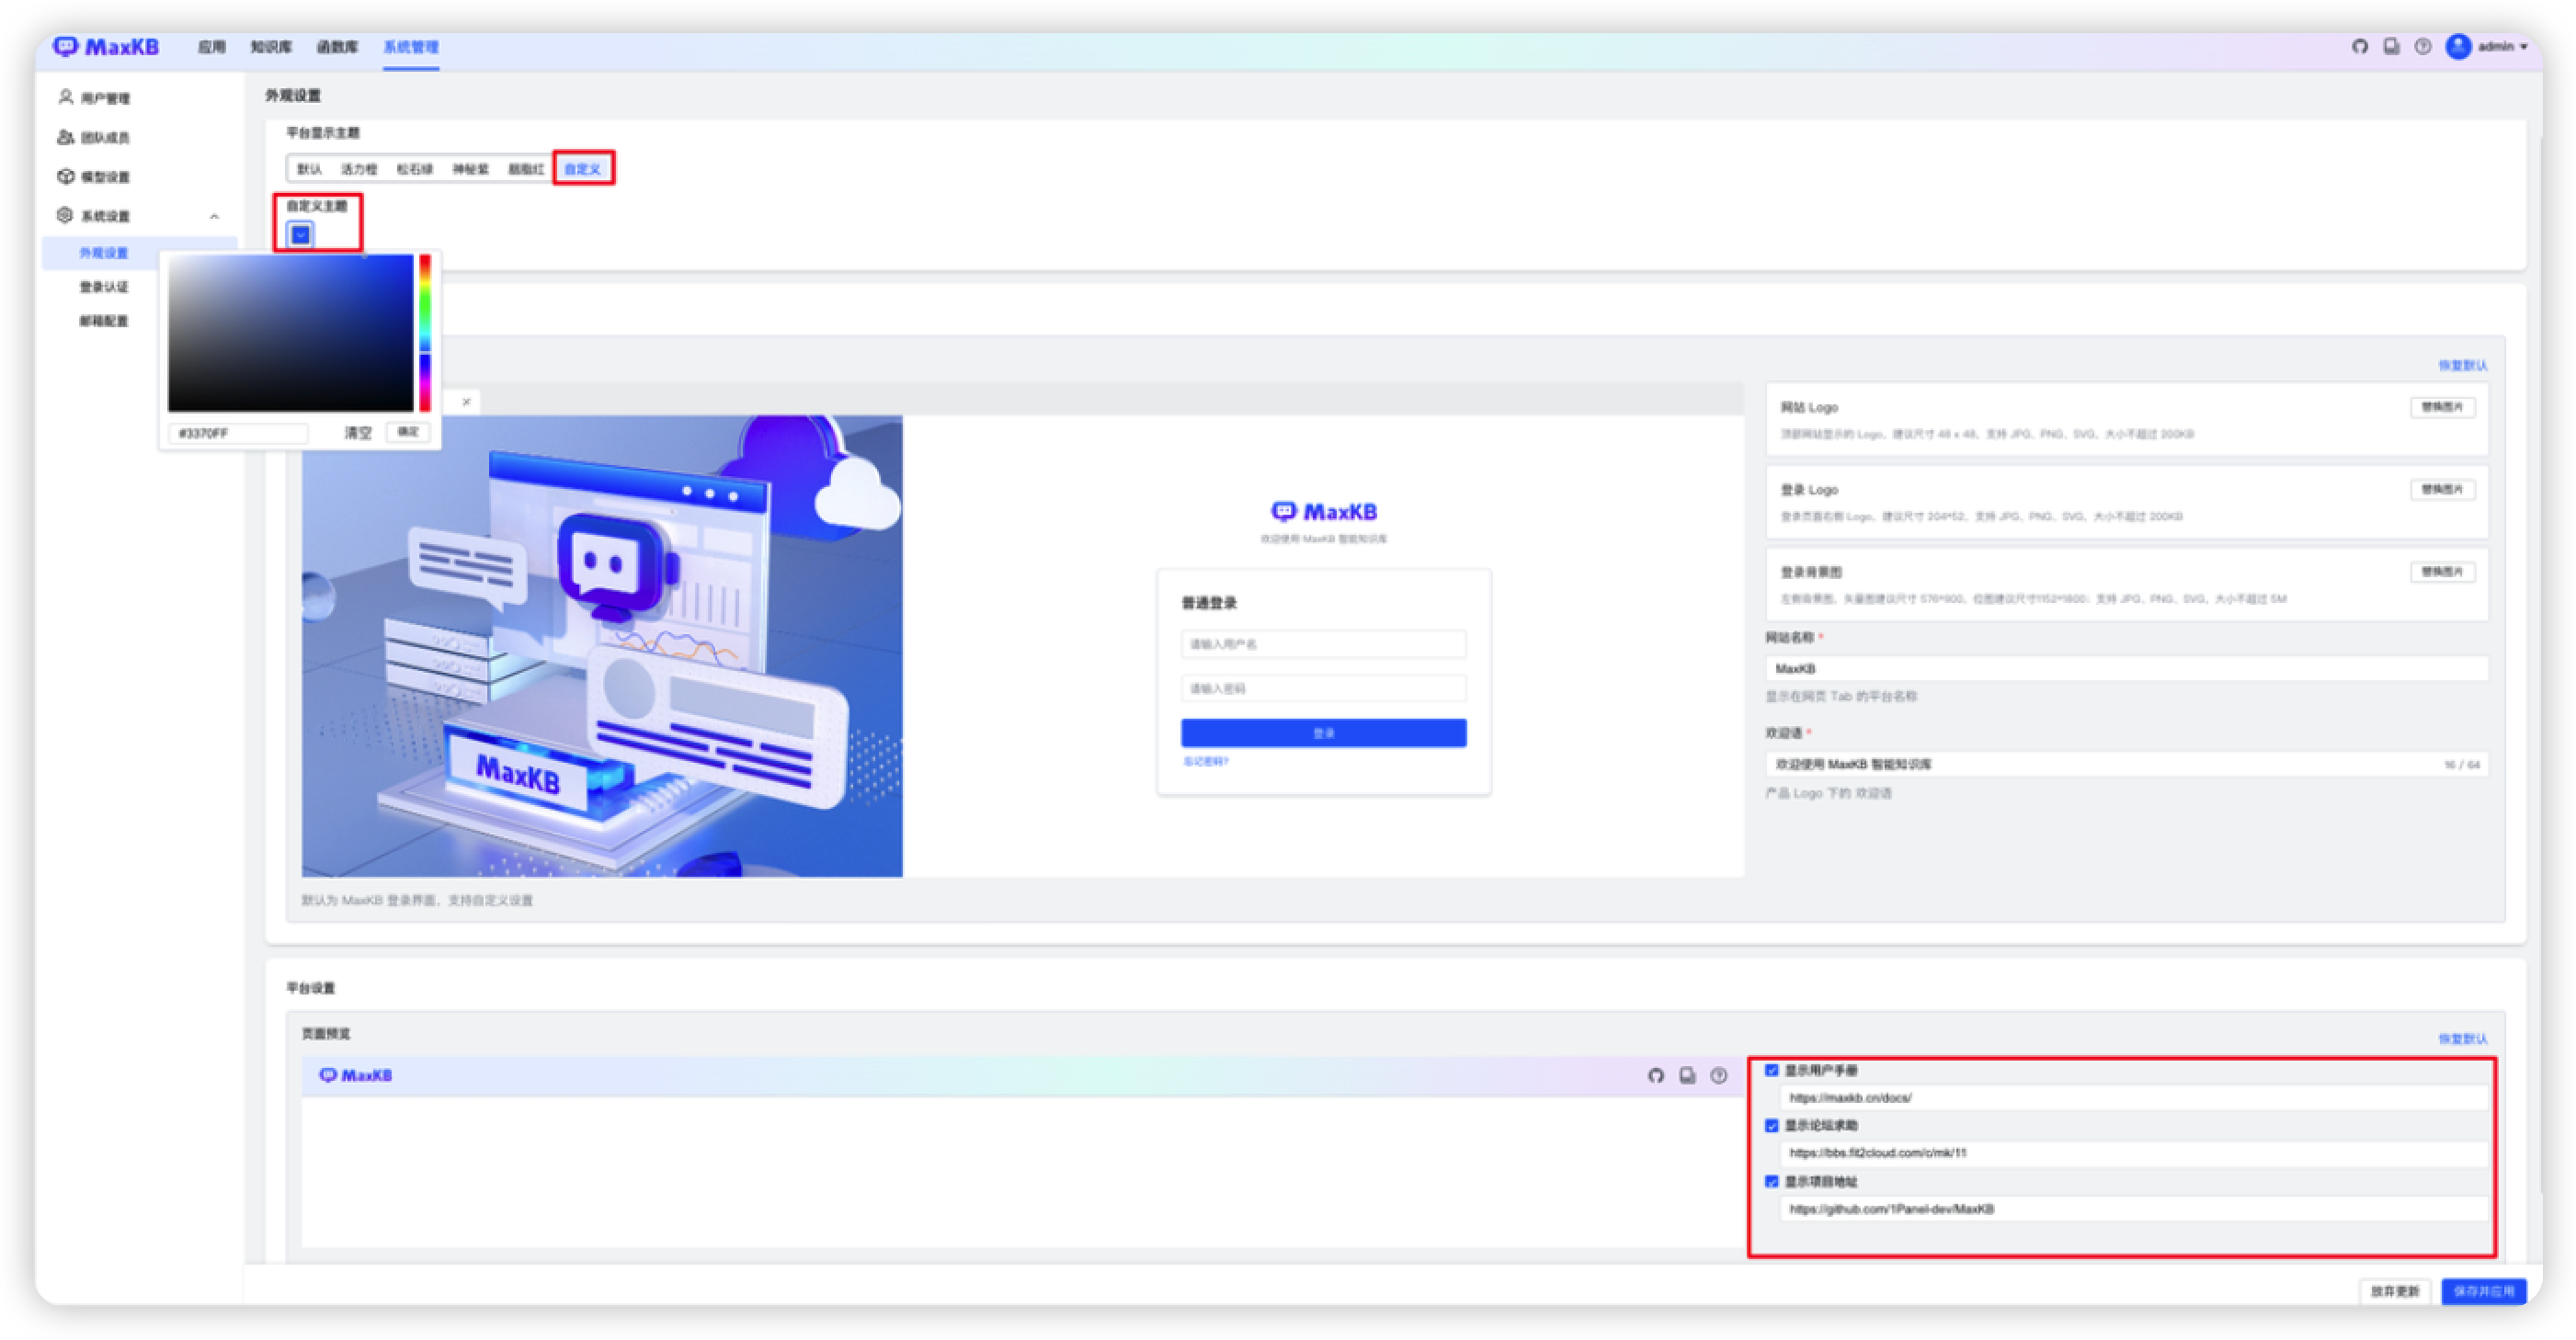Click the manual icon in the page preview bar
This screenshot has height=1340, width=2576.
coord(1687,1076)
